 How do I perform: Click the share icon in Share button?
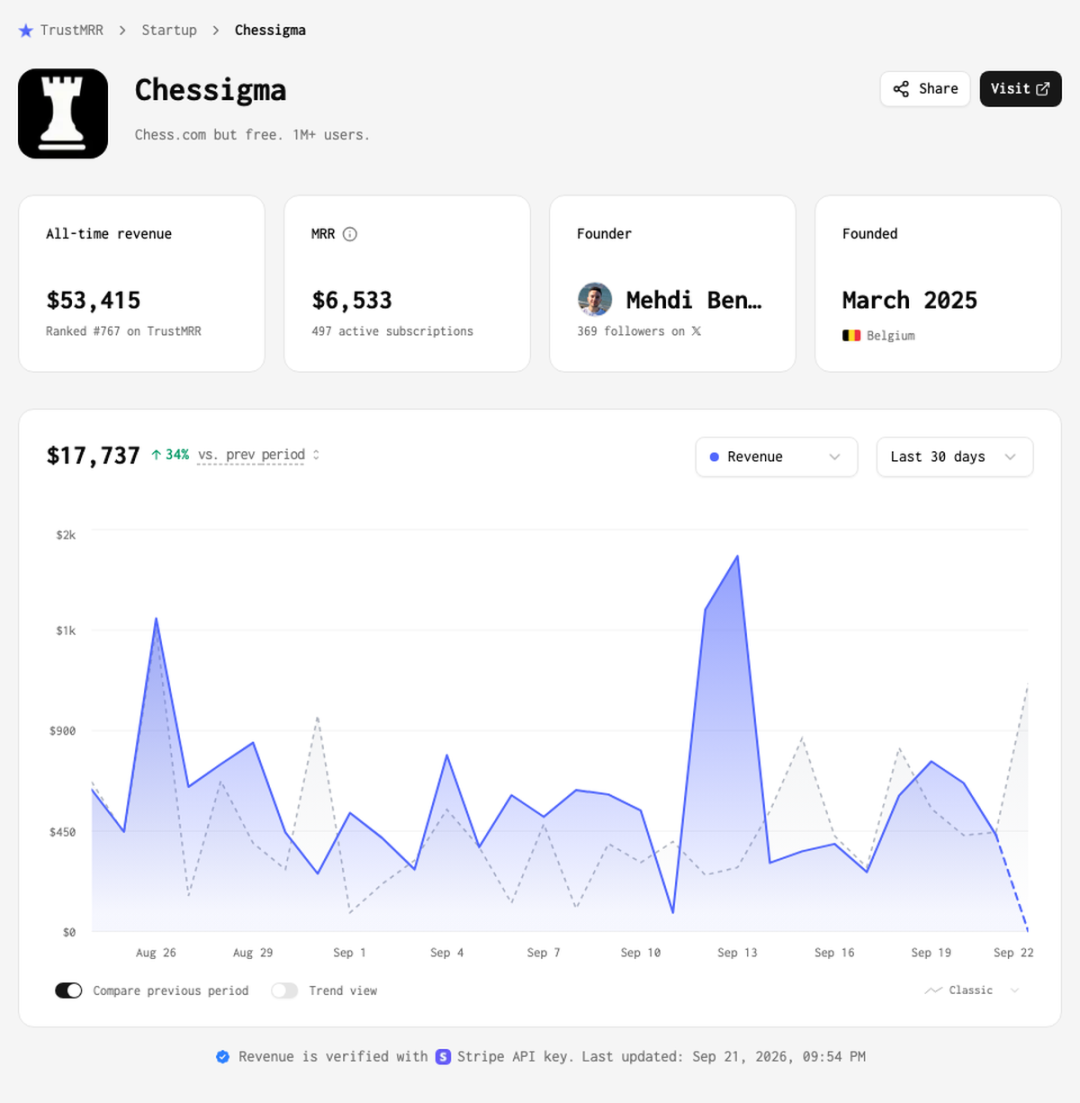(901, 89)
